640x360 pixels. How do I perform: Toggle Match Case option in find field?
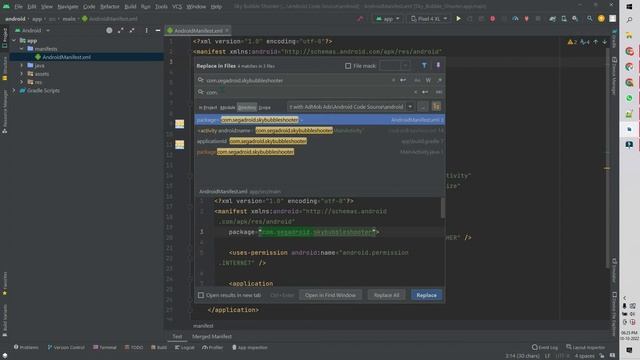coord(417,80)
